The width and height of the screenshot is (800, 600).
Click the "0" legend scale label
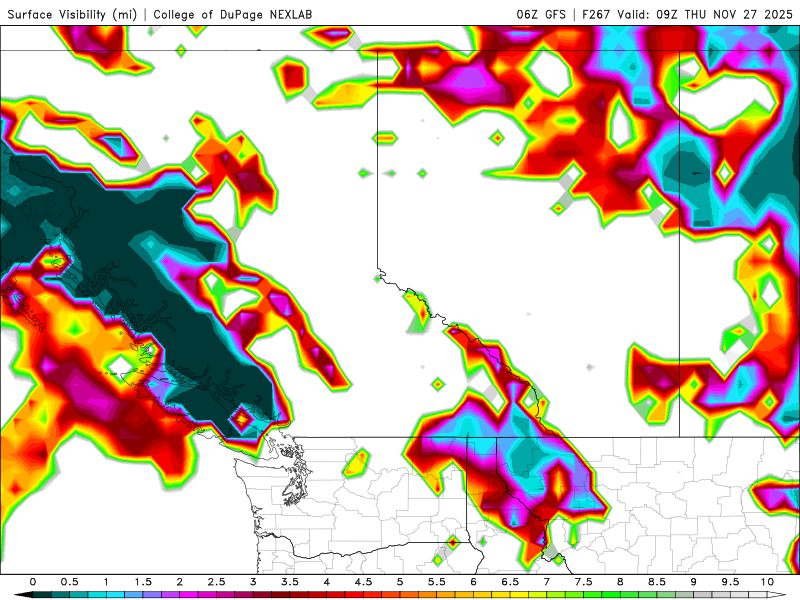pyautogui.click(x=33, y=582)
